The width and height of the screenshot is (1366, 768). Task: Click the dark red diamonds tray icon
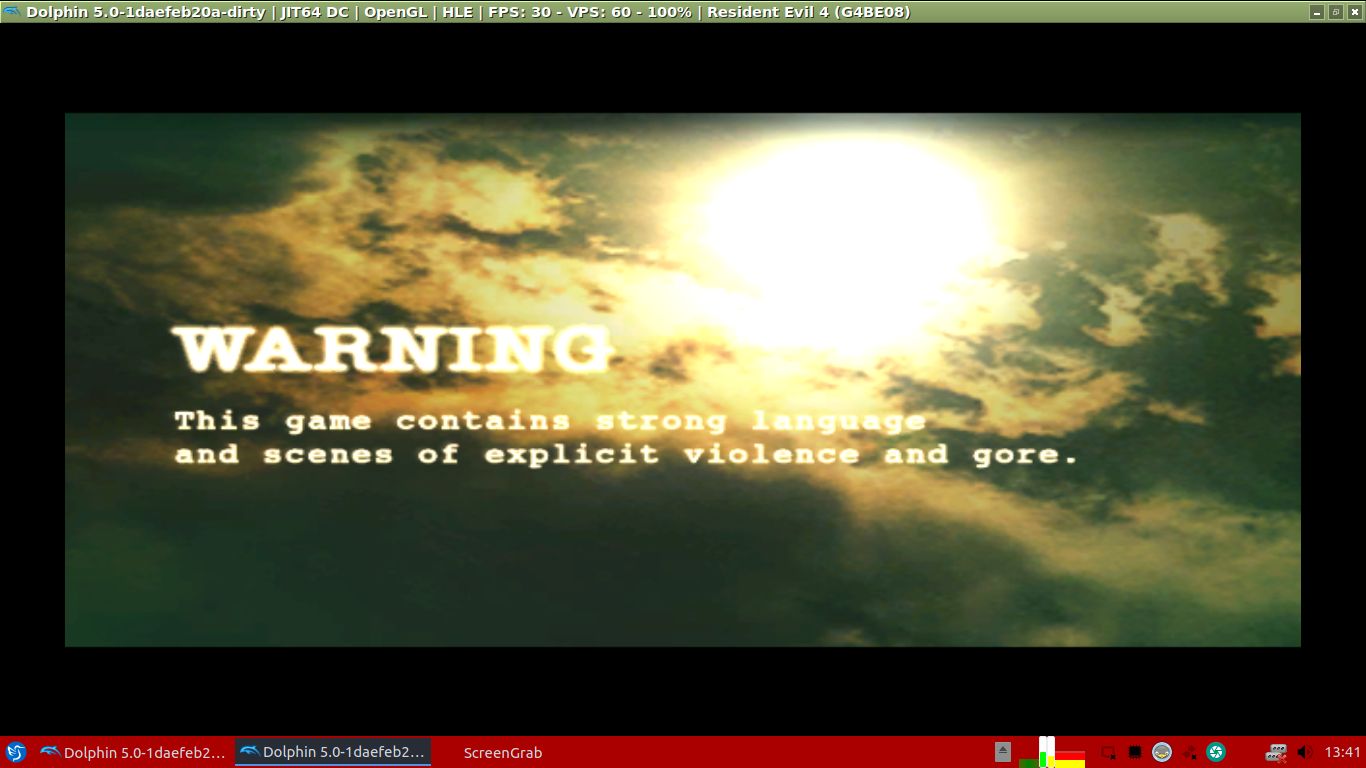pos(1190,752)
